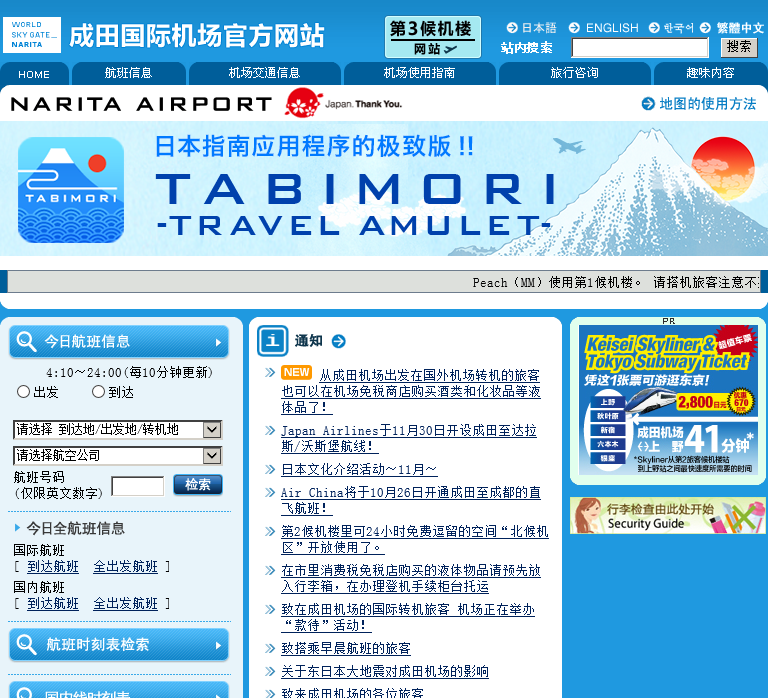The image size is (768, 698).
Task: Open international 到达航班 link
Action: [53, 567]
